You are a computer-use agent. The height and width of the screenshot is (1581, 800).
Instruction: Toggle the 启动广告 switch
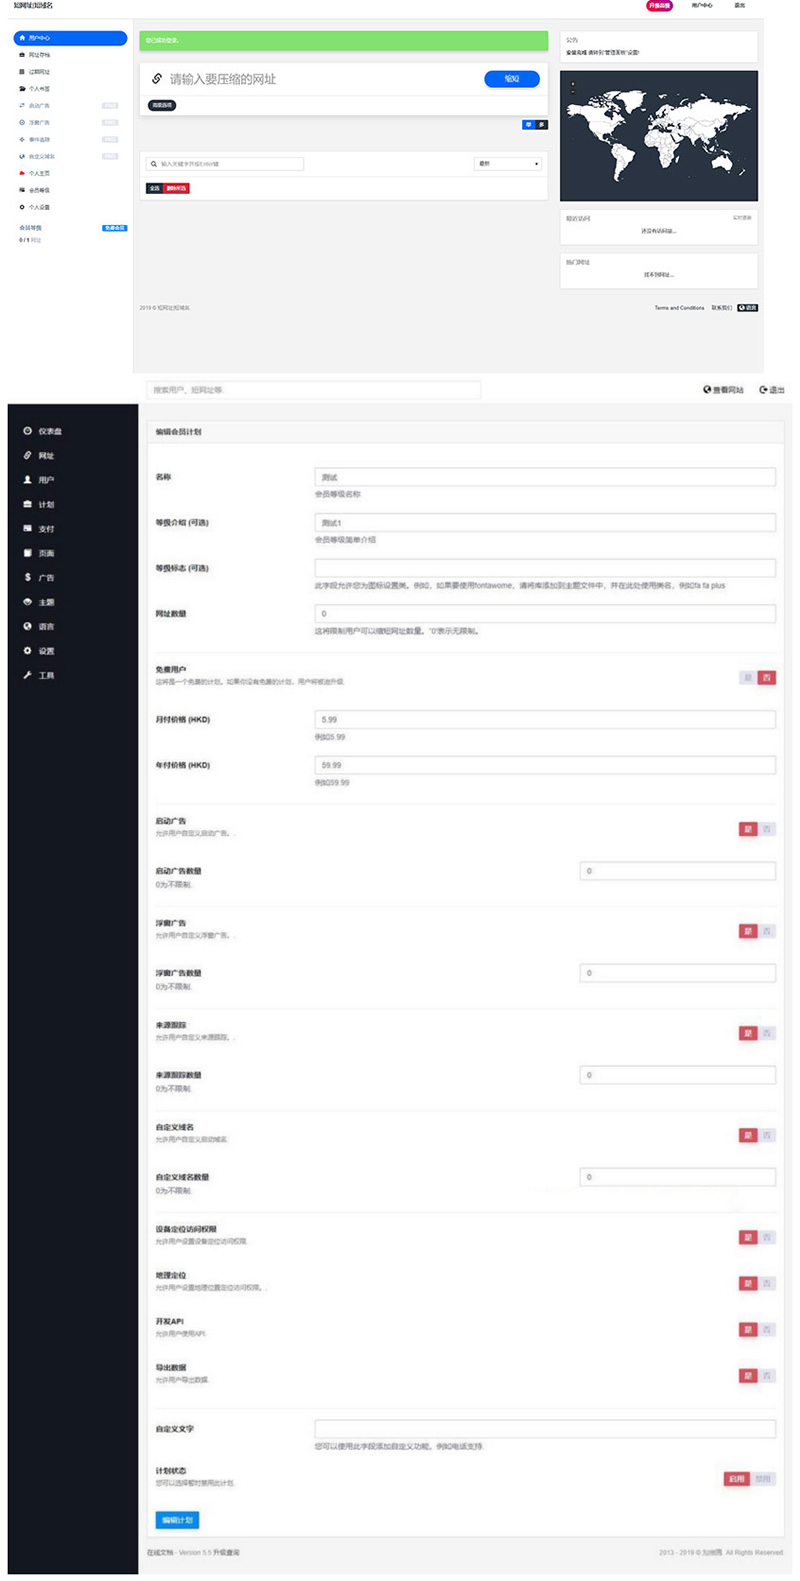pos(757,829)
